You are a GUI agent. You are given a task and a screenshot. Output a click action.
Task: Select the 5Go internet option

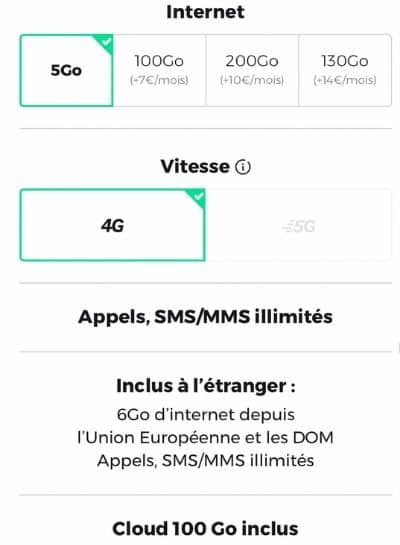[66, 70]
